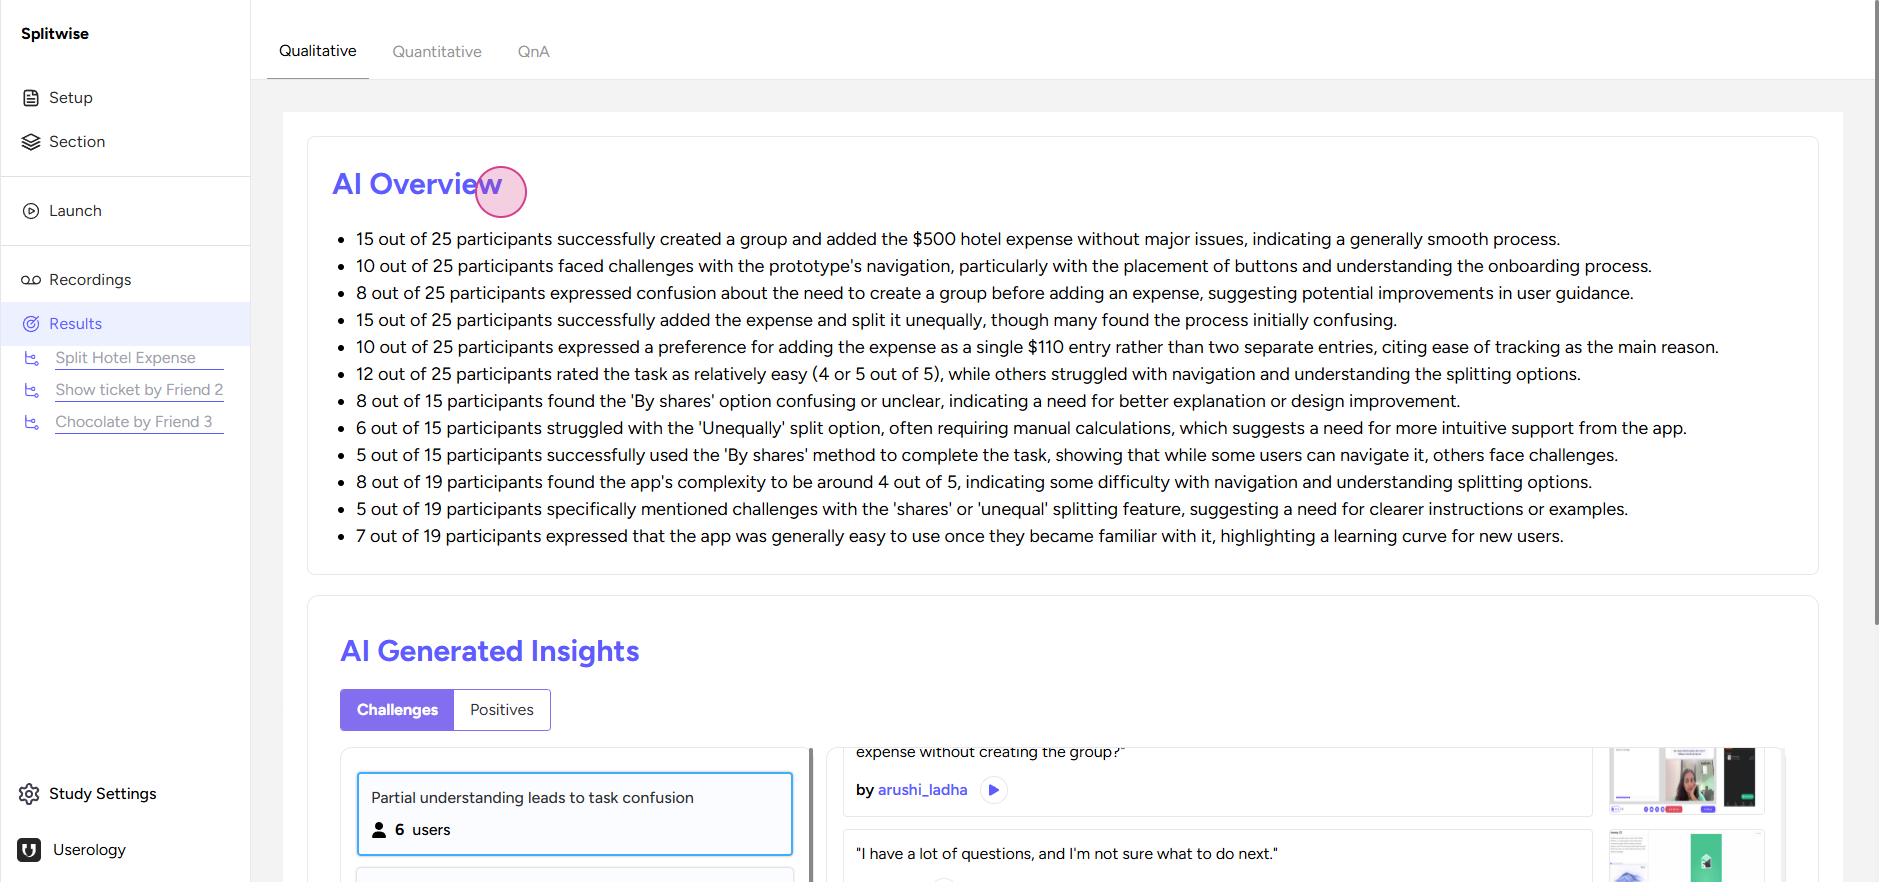This screenshot has width=1879, height=882.
Task: Open the Setup page icon
Action: pos(31,98)
